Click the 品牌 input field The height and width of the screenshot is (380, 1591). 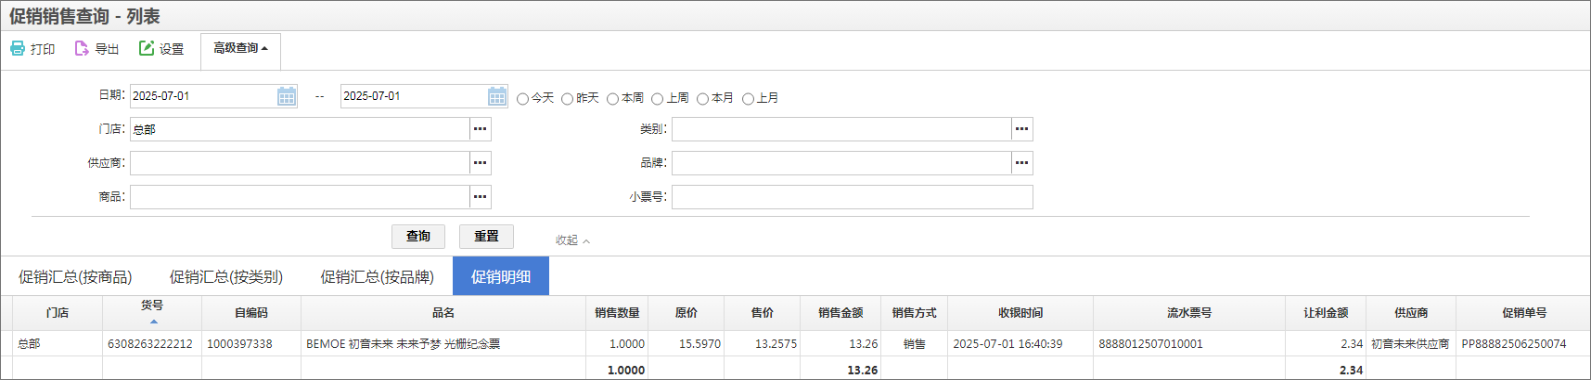pyautogui.click(x=841, y=163)
